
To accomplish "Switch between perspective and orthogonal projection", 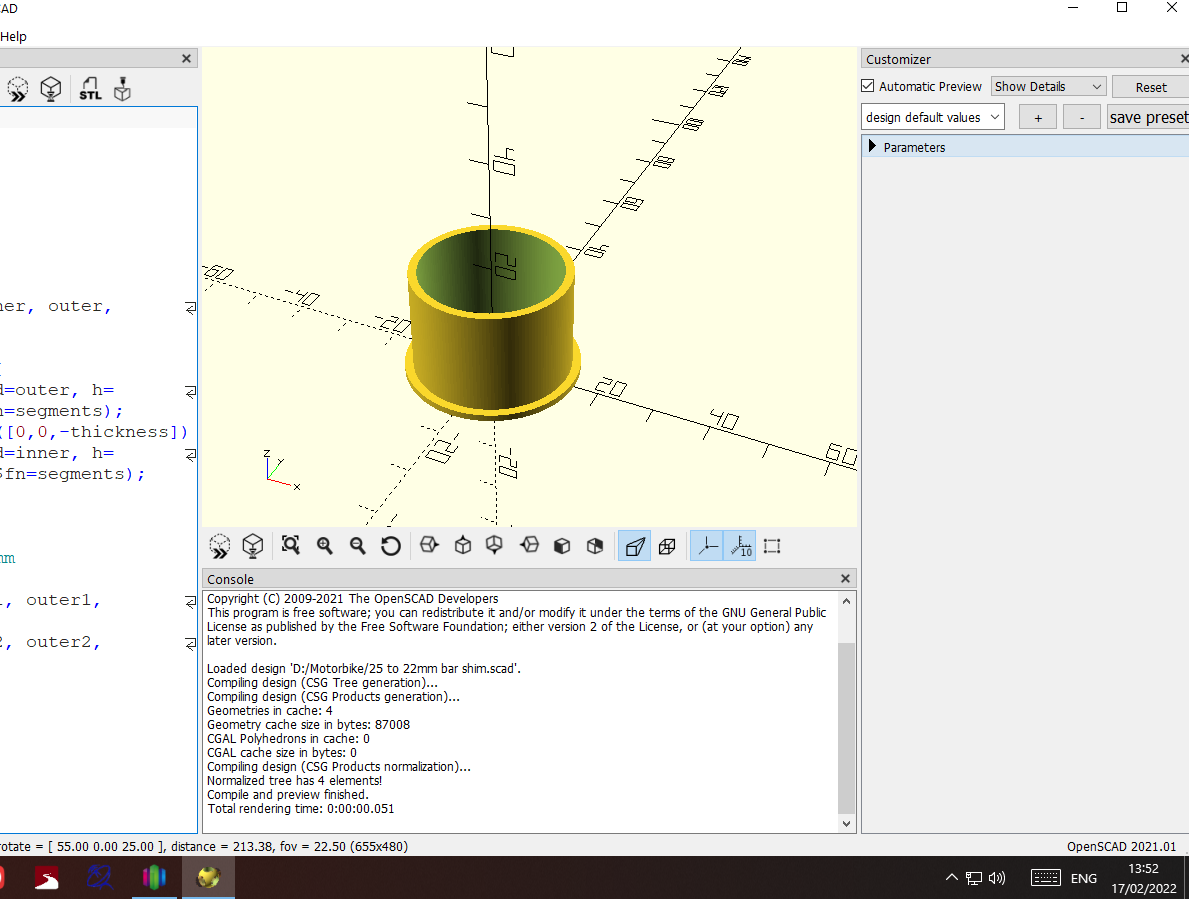I will (634, 545).
